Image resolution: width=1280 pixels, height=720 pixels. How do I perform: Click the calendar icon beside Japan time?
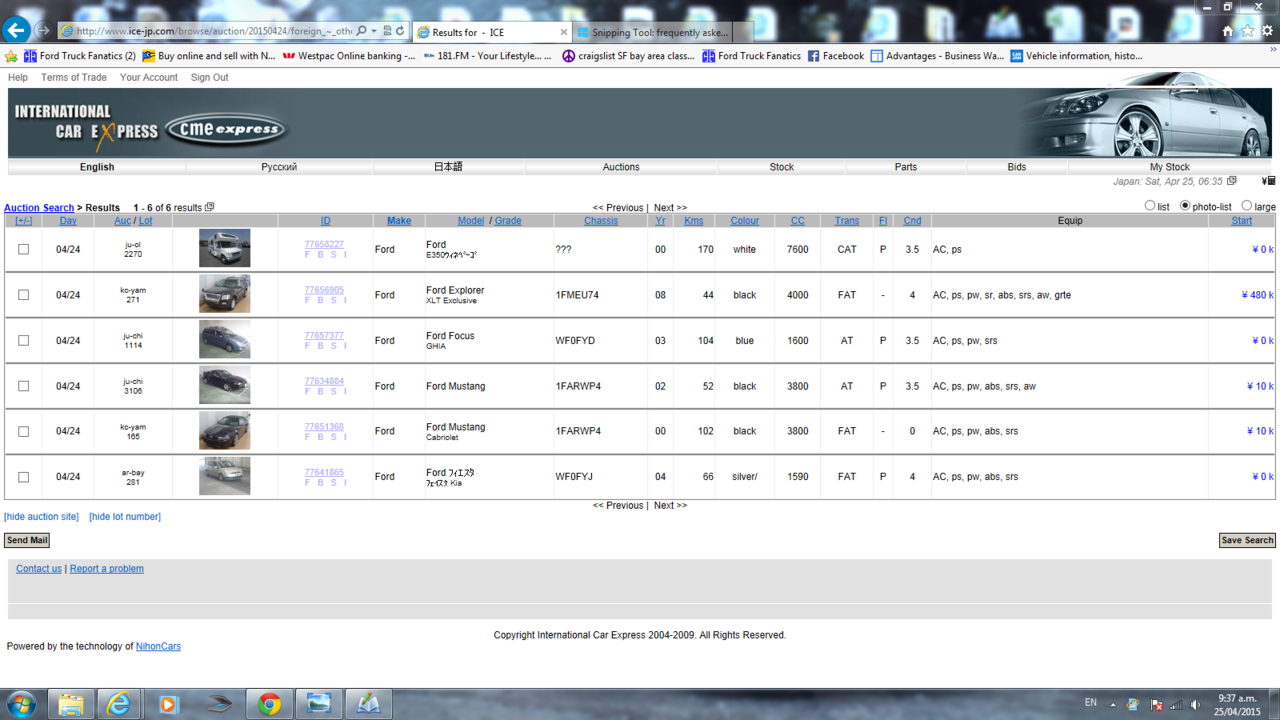pyautogui.click(x=1231, y=181)
